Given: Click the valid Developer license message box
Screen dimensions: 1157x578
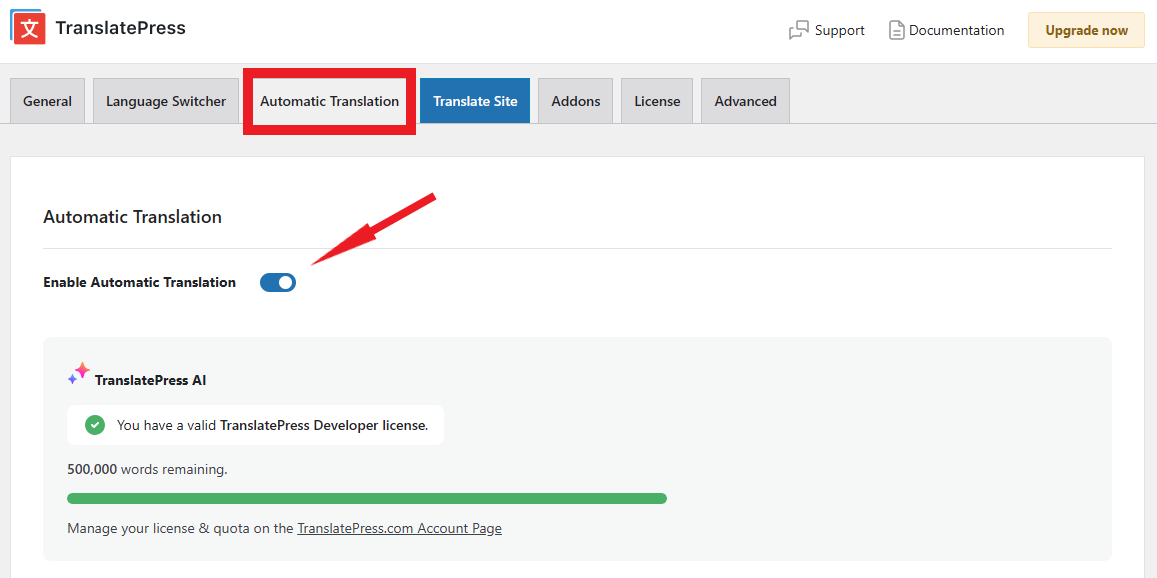Looking at the screenshot, I should pyautogui.click(x=255, y=424).
